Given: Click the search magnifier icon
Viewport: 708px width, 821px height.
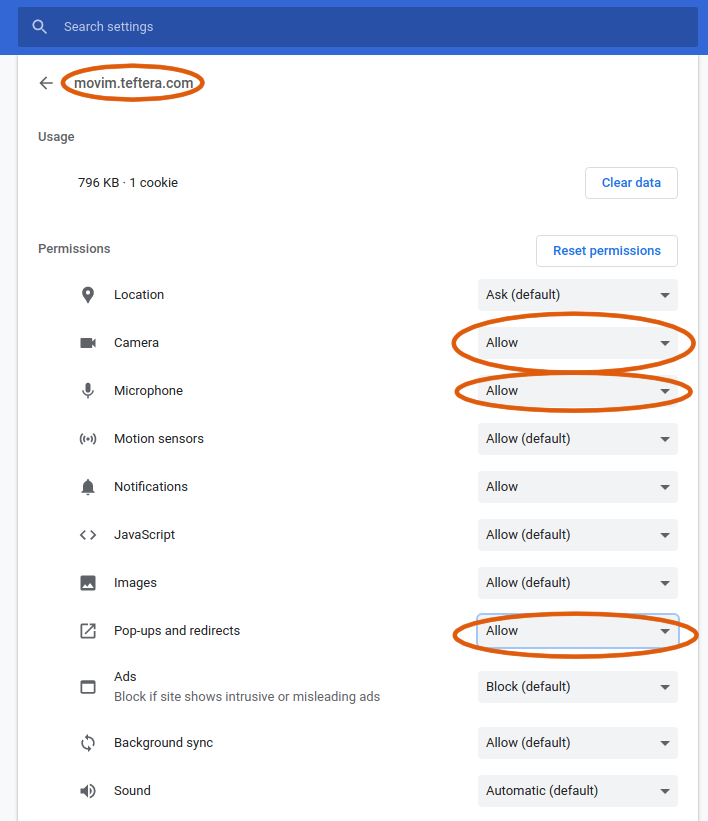Looking at the screenshot, I should tap(40, 27).
